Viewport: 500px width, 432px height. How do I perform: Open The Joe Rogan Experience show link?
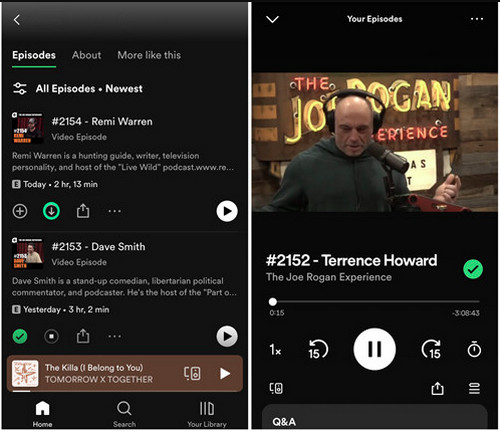(329, 277)
